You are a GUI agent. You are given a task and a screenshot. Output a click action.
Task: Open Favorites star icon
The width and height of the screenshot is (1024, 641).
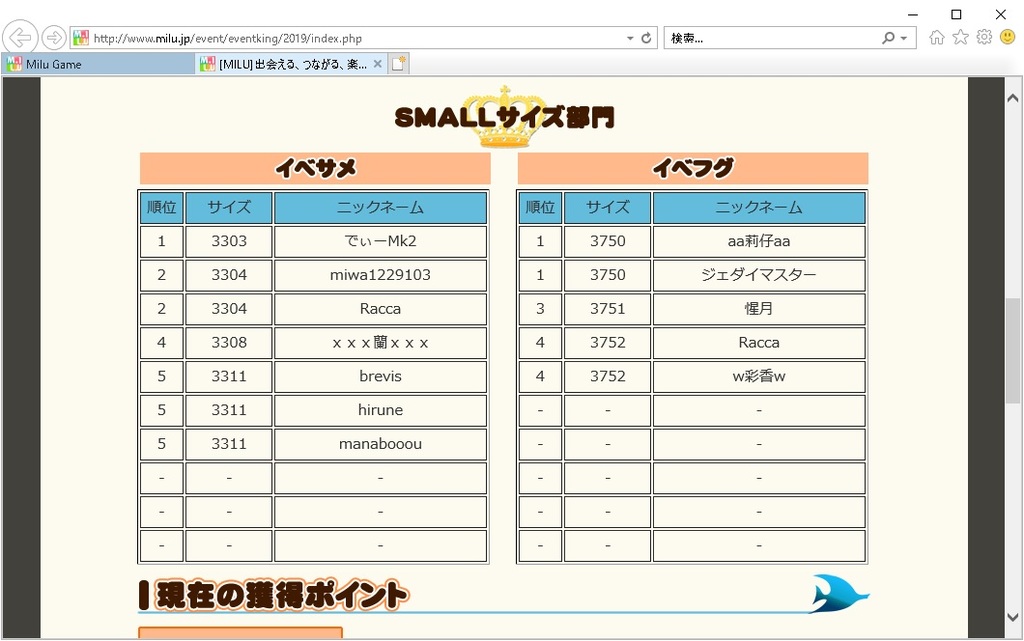[960, 38]
